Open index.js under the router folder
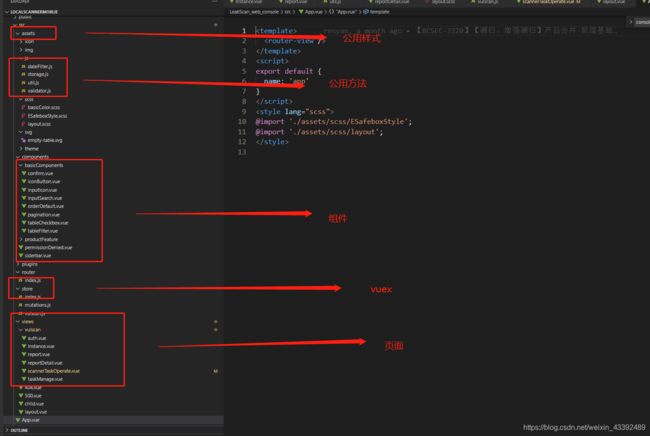 click(32, 281)
